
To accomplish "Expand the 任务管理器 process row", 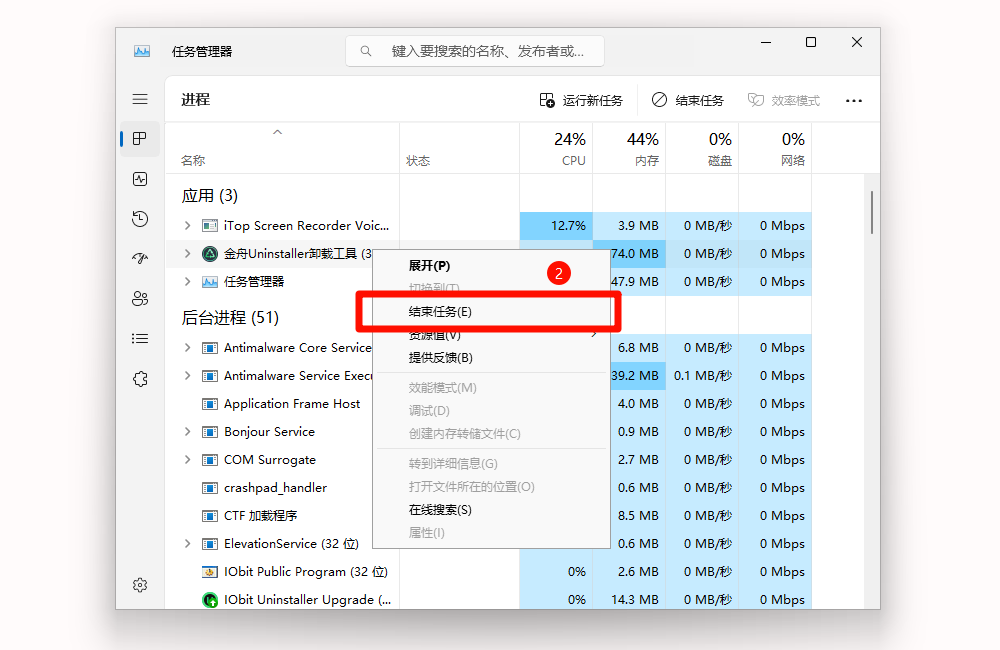I will [x=187, y=282].
